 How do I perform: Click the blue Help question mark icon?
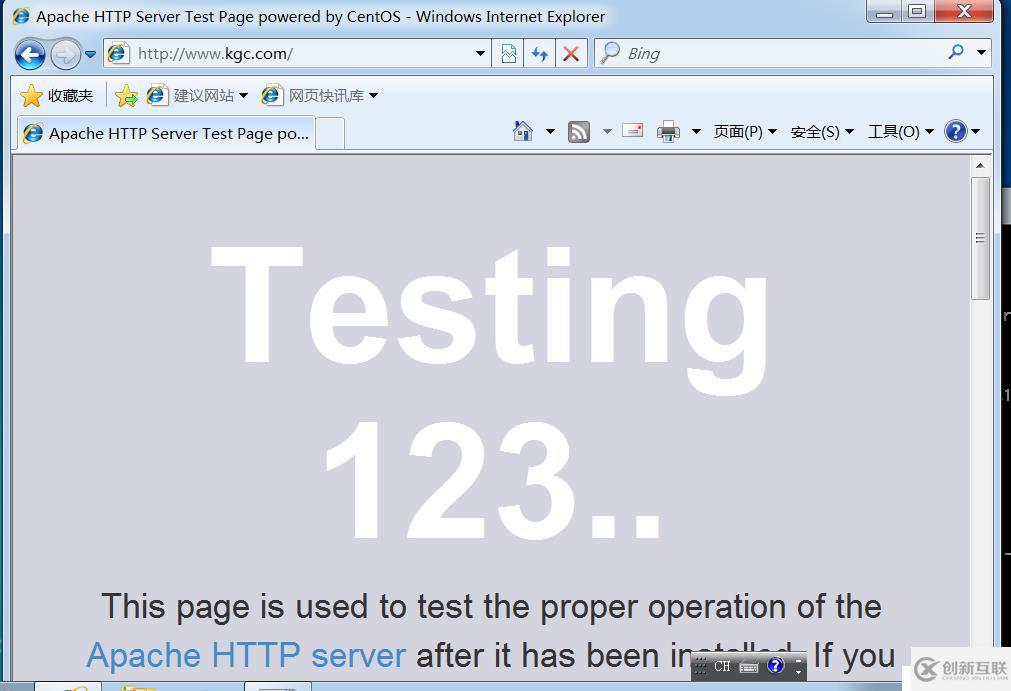956,131
